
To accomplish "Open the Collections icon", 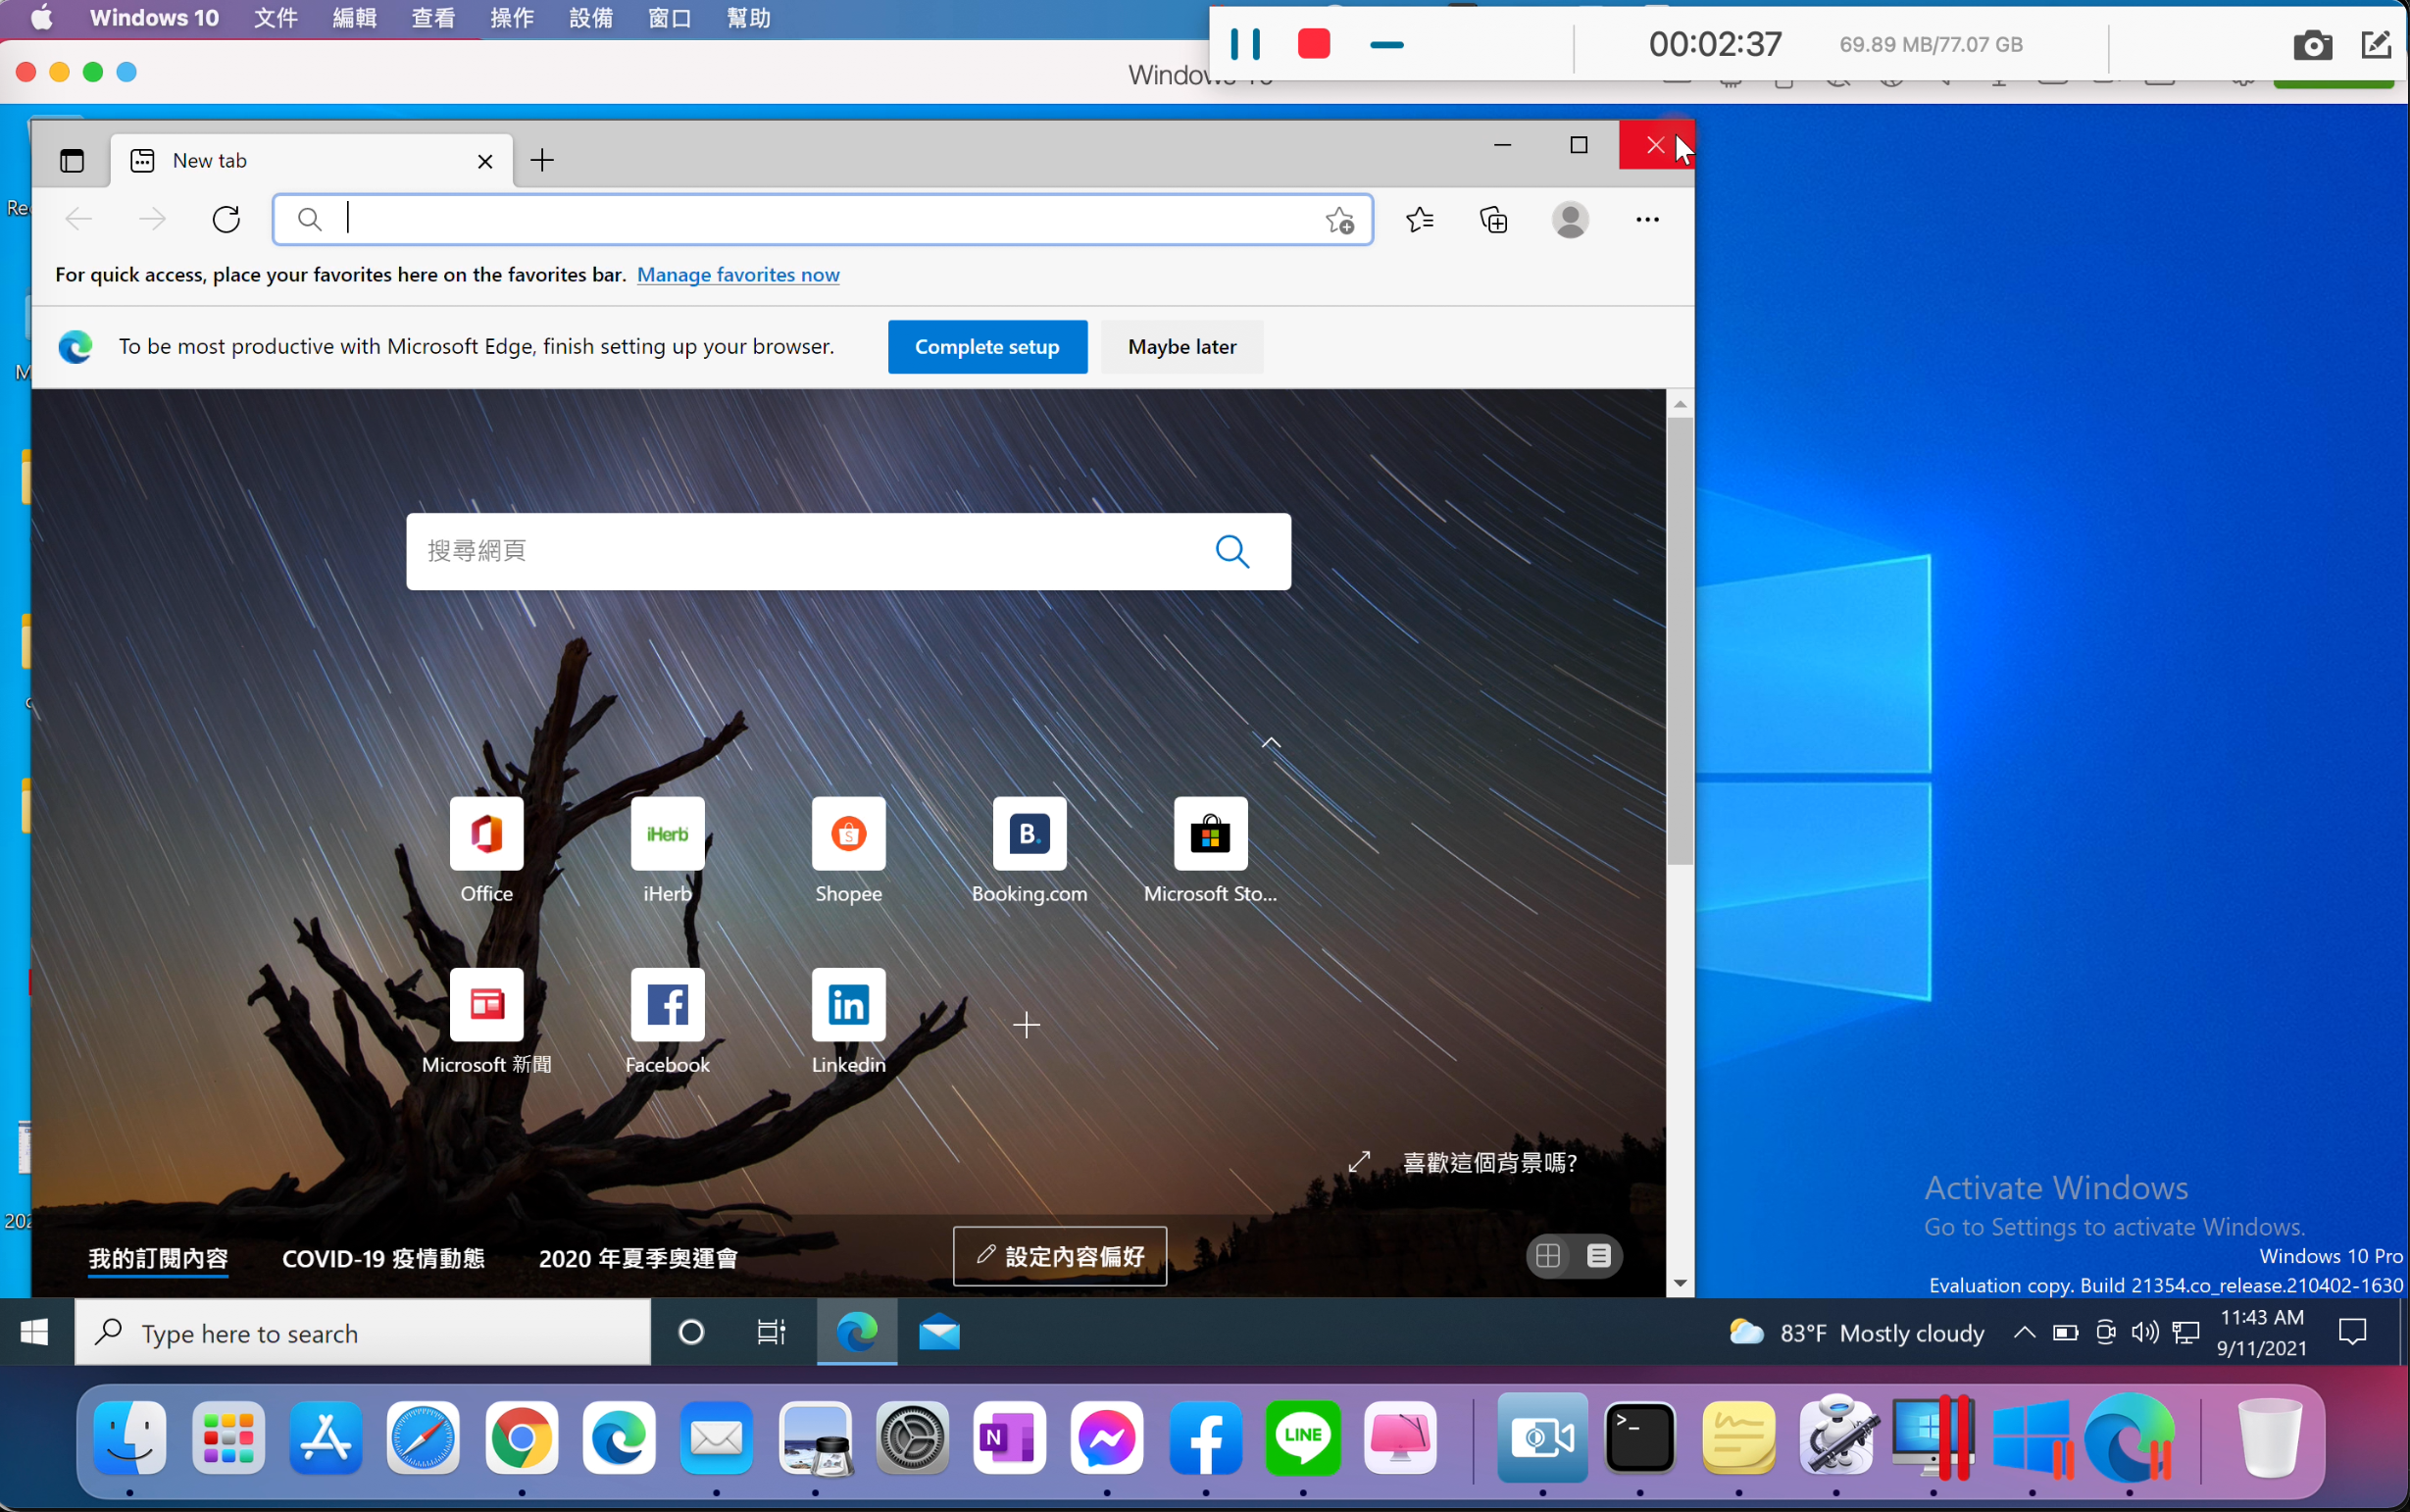I will coord(1494,219).
